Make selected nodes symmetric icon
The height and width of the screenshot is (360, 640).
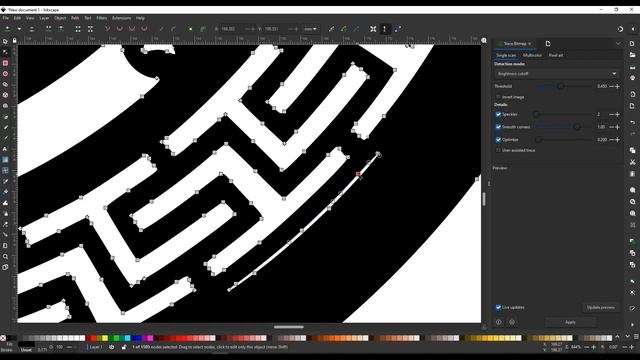132,29
